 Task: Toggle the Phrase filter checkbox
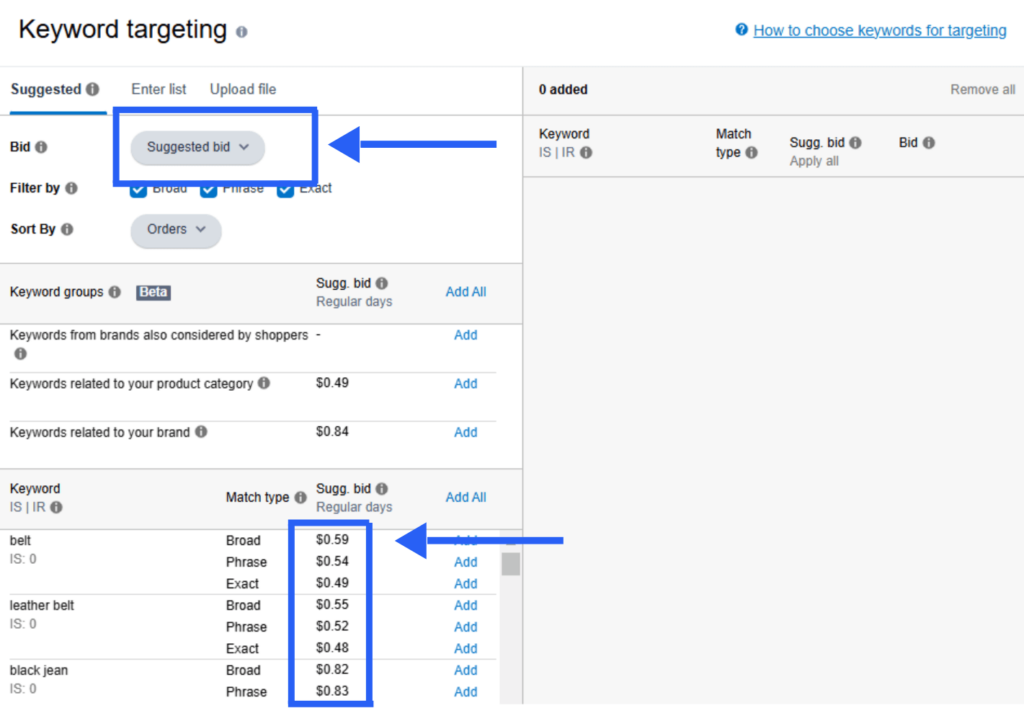(209, 190)
